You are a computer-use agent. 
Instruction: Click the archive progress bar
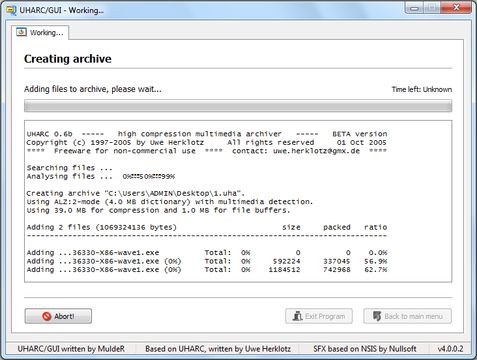pos(238,106)
